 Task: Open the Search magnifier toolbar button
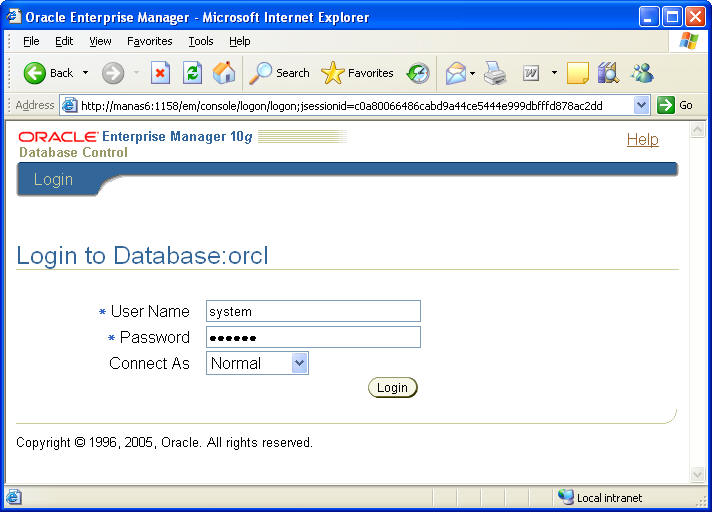tap(280, 73)
